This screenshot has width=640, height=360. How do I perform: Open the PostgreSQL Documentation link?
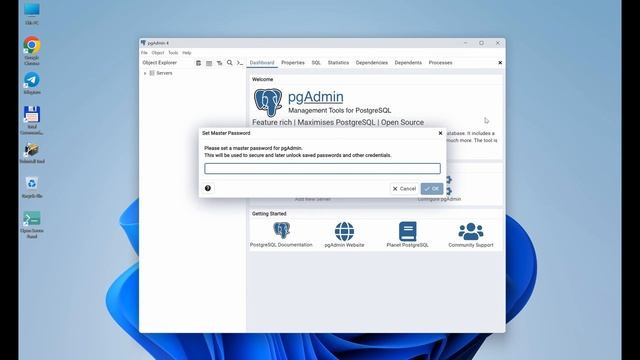pyautogui.click(x=281, y=245)
